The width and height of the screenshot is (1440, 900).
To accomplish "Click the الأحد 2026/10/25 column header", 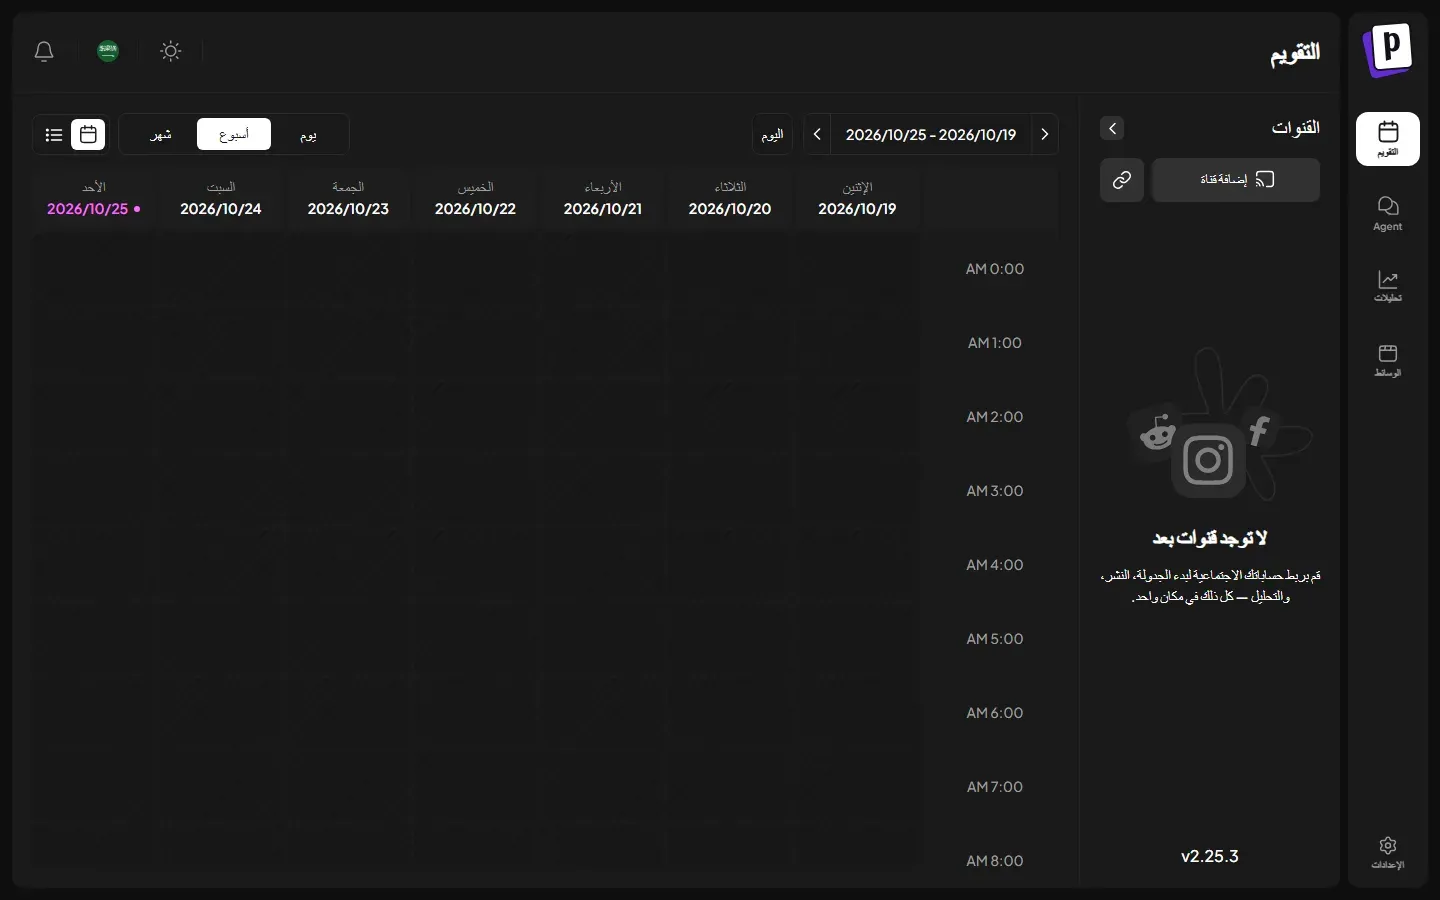I will coord(94,199).
